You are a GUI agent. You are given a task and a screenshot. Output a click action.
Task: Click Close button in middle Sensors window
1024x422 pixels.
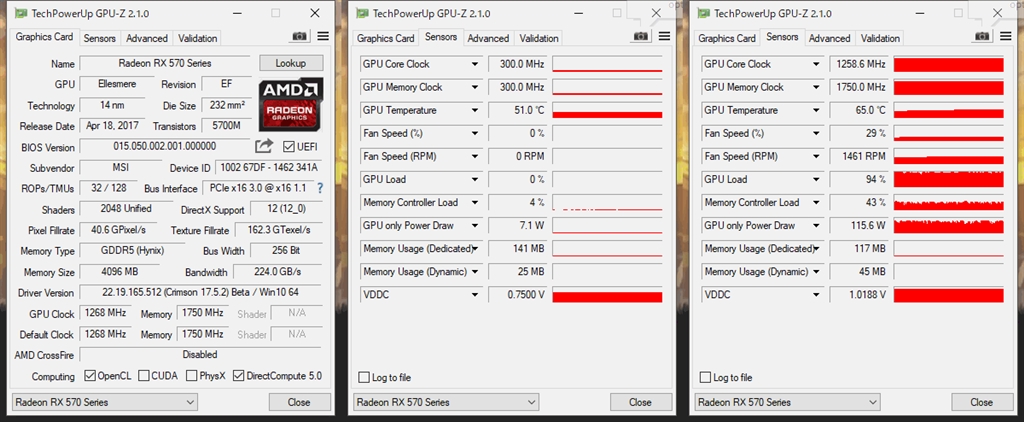point(641,402)
